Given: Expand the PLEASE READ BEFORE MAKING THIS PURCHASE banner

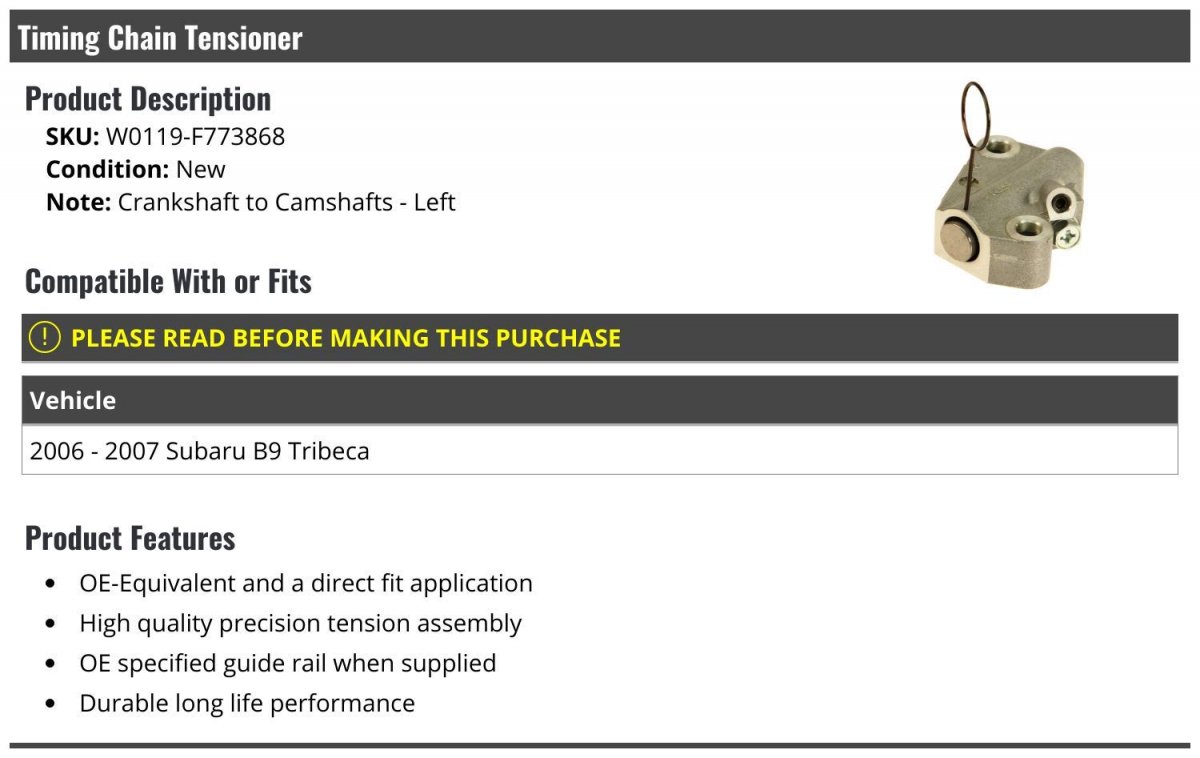Looking at the screenshot, I should coord(345,338).
